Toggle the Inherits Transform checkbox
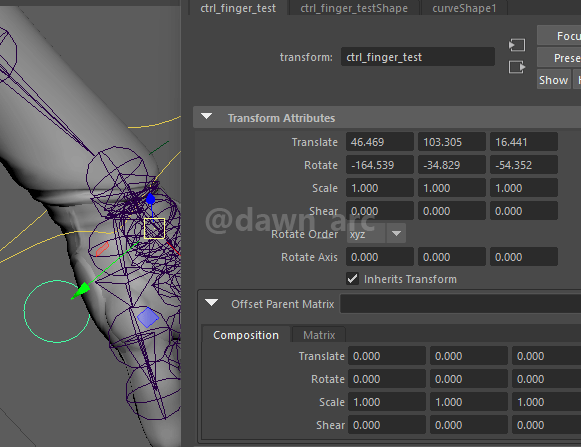The width and height of the screenshot is (581, 447). [x=352, y=279]
